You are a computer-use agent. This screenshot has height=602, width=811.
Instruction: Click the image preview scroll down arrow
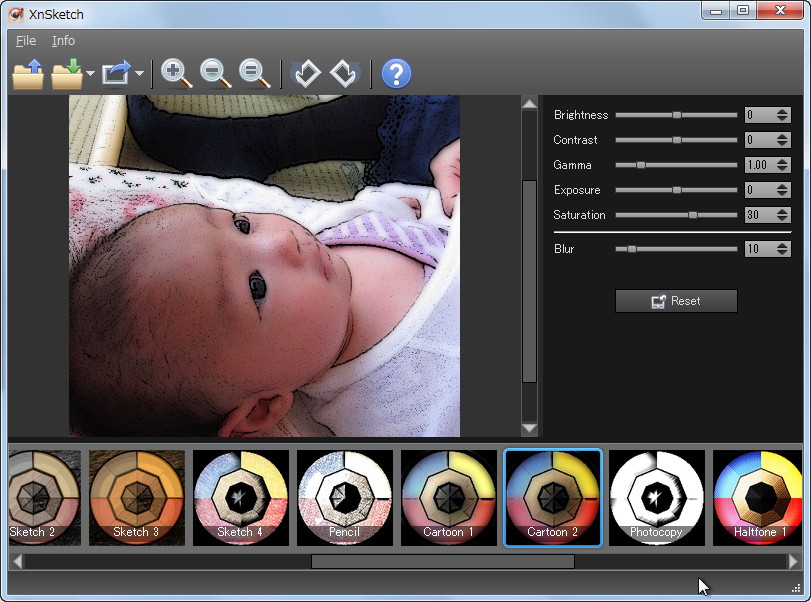pyautogui.click(x=529, y=428)
